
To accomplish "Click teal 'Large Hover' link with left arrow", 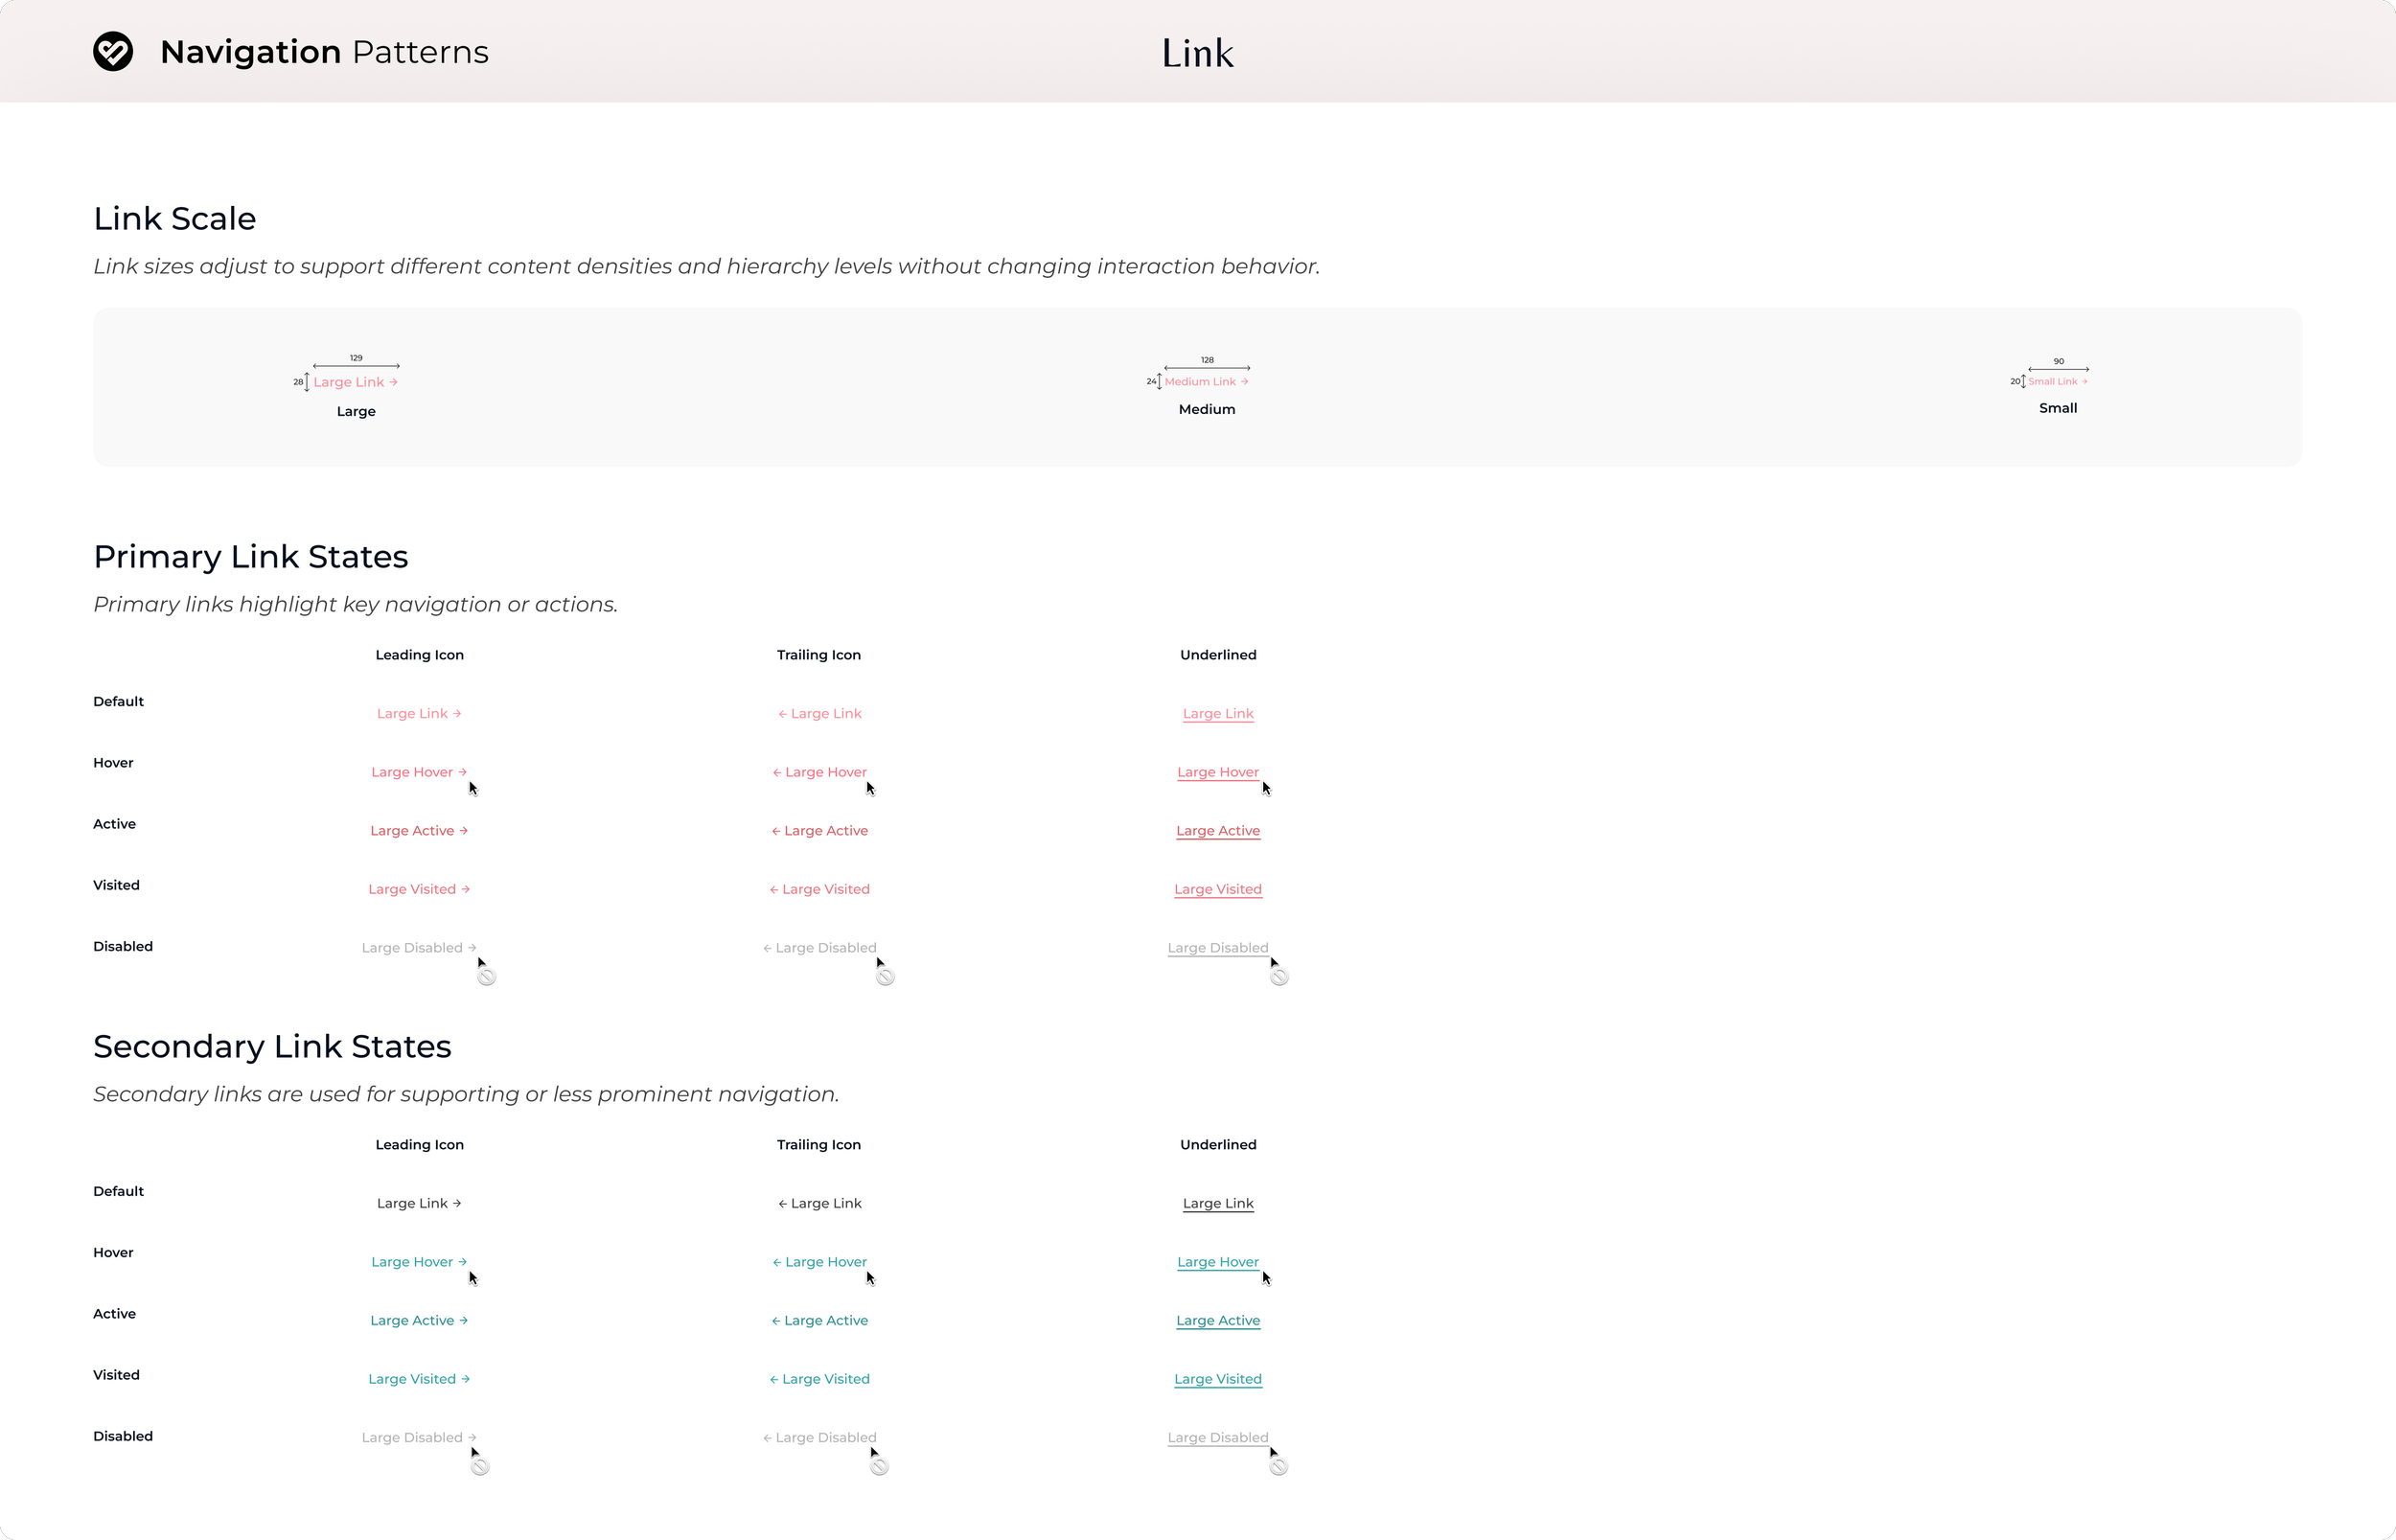I will pos(826,1262).
